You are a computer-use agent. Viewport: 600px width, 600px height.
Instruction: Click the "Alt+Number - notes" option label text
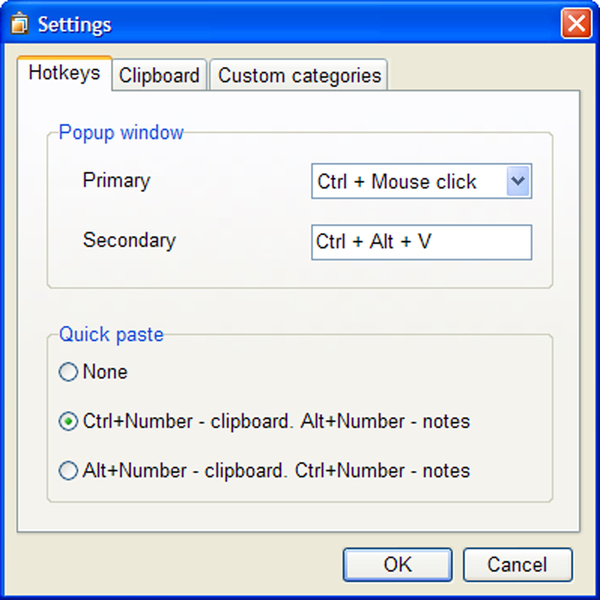[385, 422]
